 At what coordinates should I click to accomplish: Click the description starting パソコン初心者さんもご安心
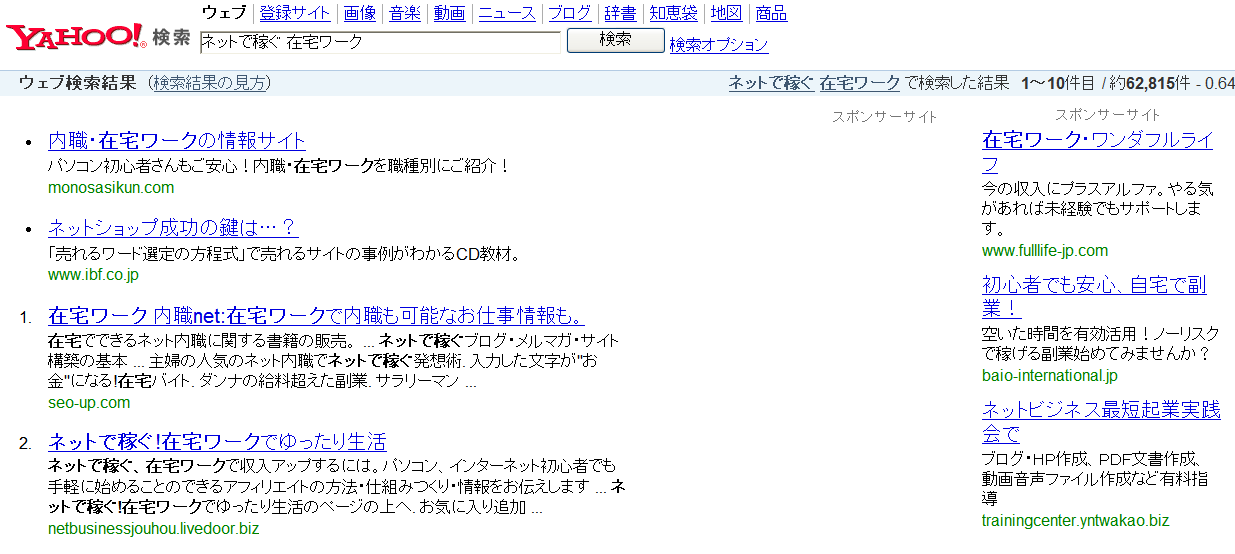point(280,166)
